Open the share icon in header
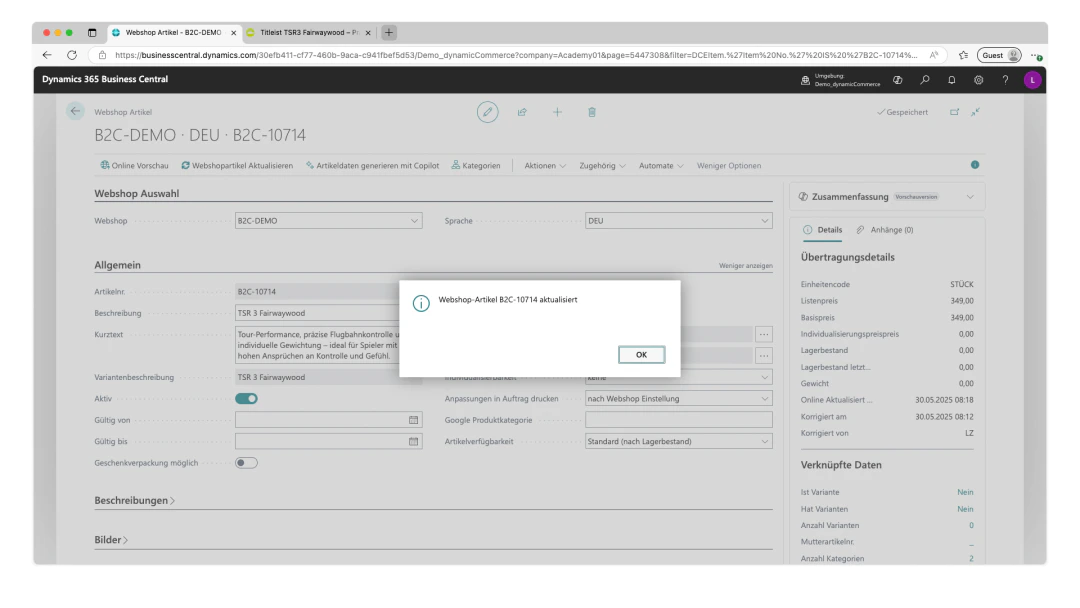The width and height of the screenshot is (1080, 608). (x=522, y=112)
